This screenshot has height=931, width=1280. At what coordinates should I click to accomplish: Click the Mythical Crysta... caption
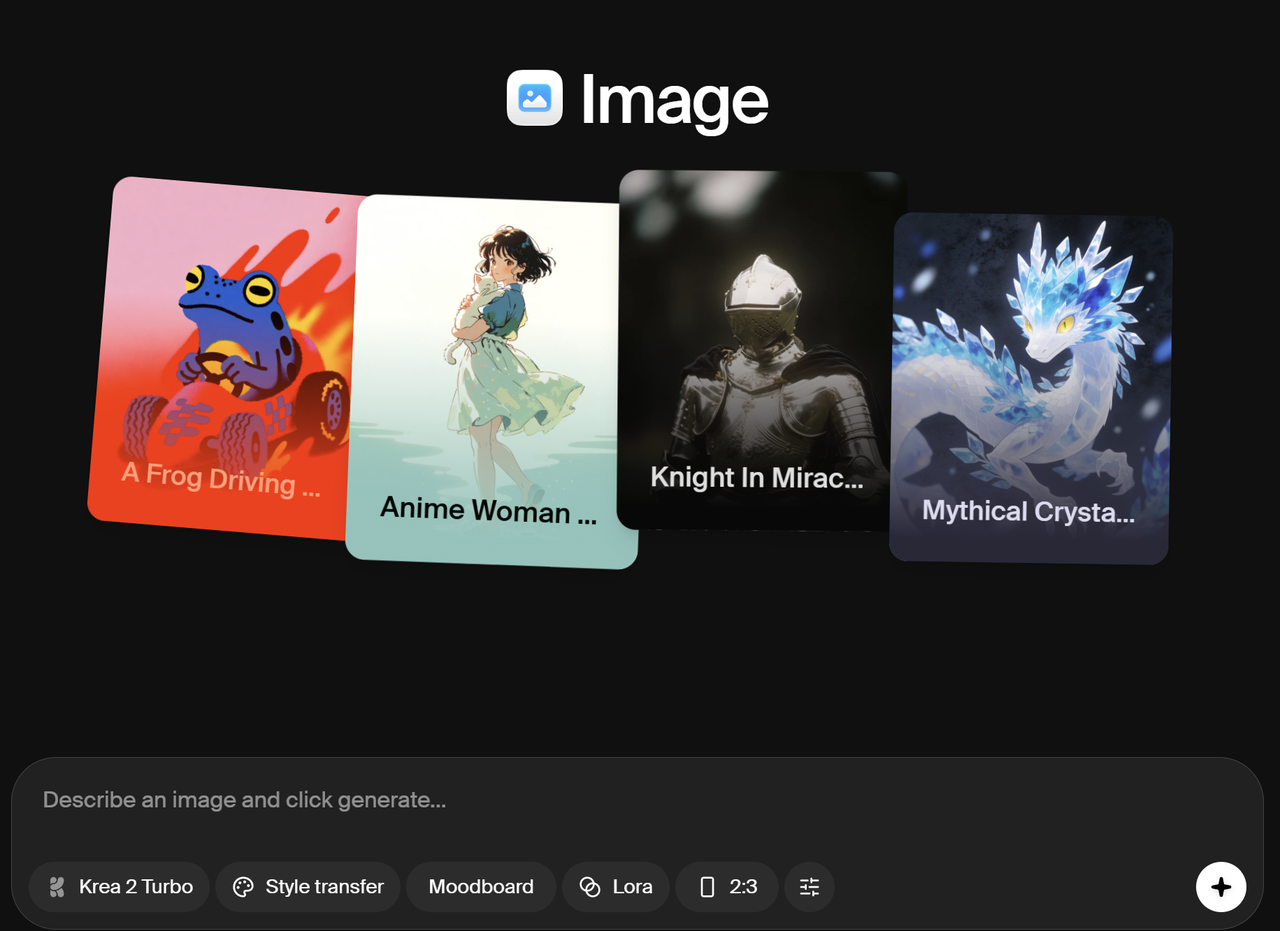[1028, 511]
